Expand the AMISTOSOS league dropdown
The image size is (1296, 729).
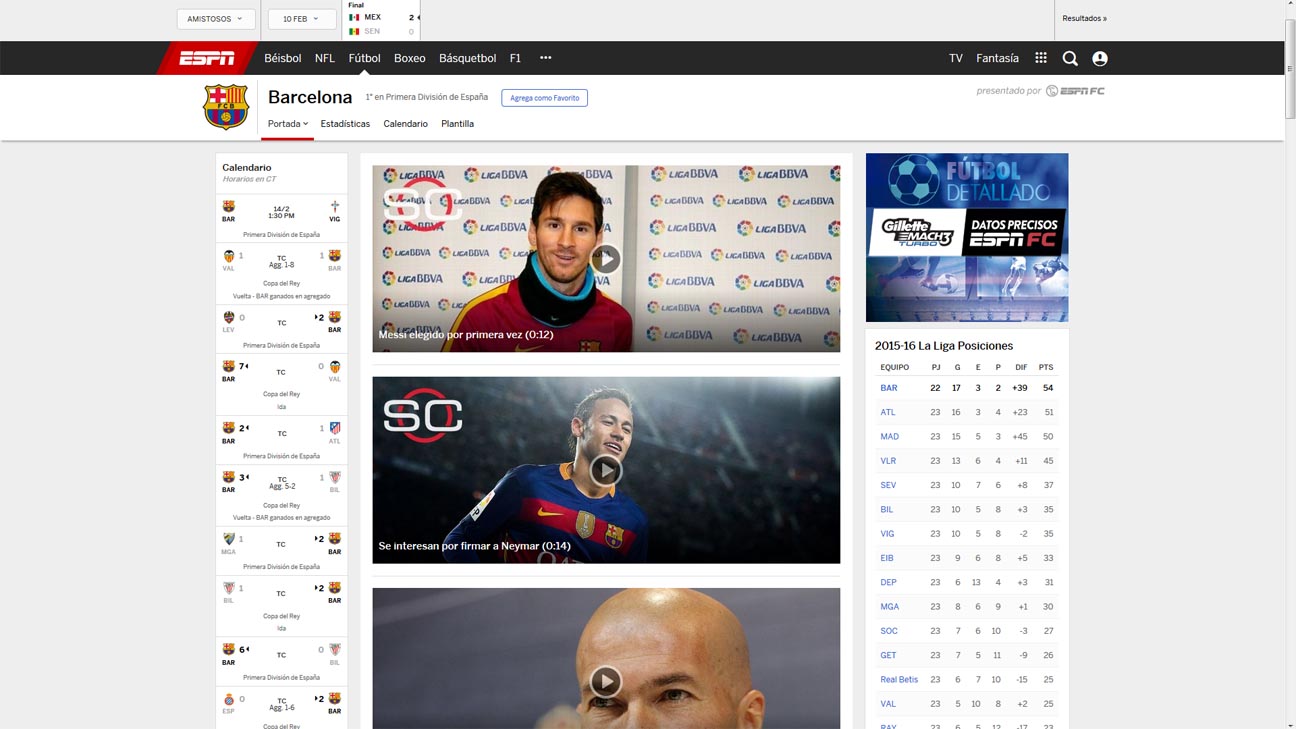tap(216, 19)
